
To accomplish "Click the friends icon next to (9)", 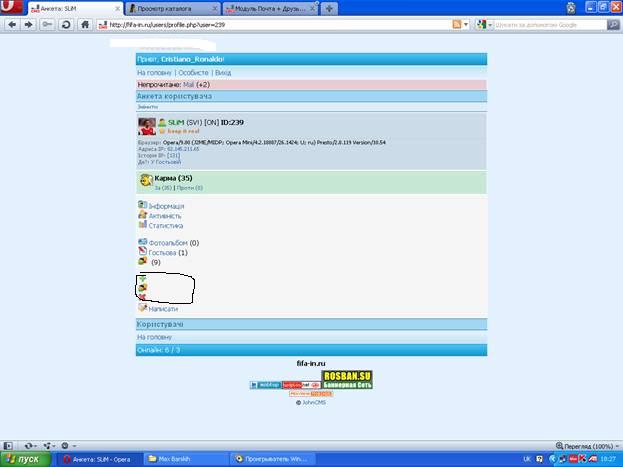I will coord(142,261).
